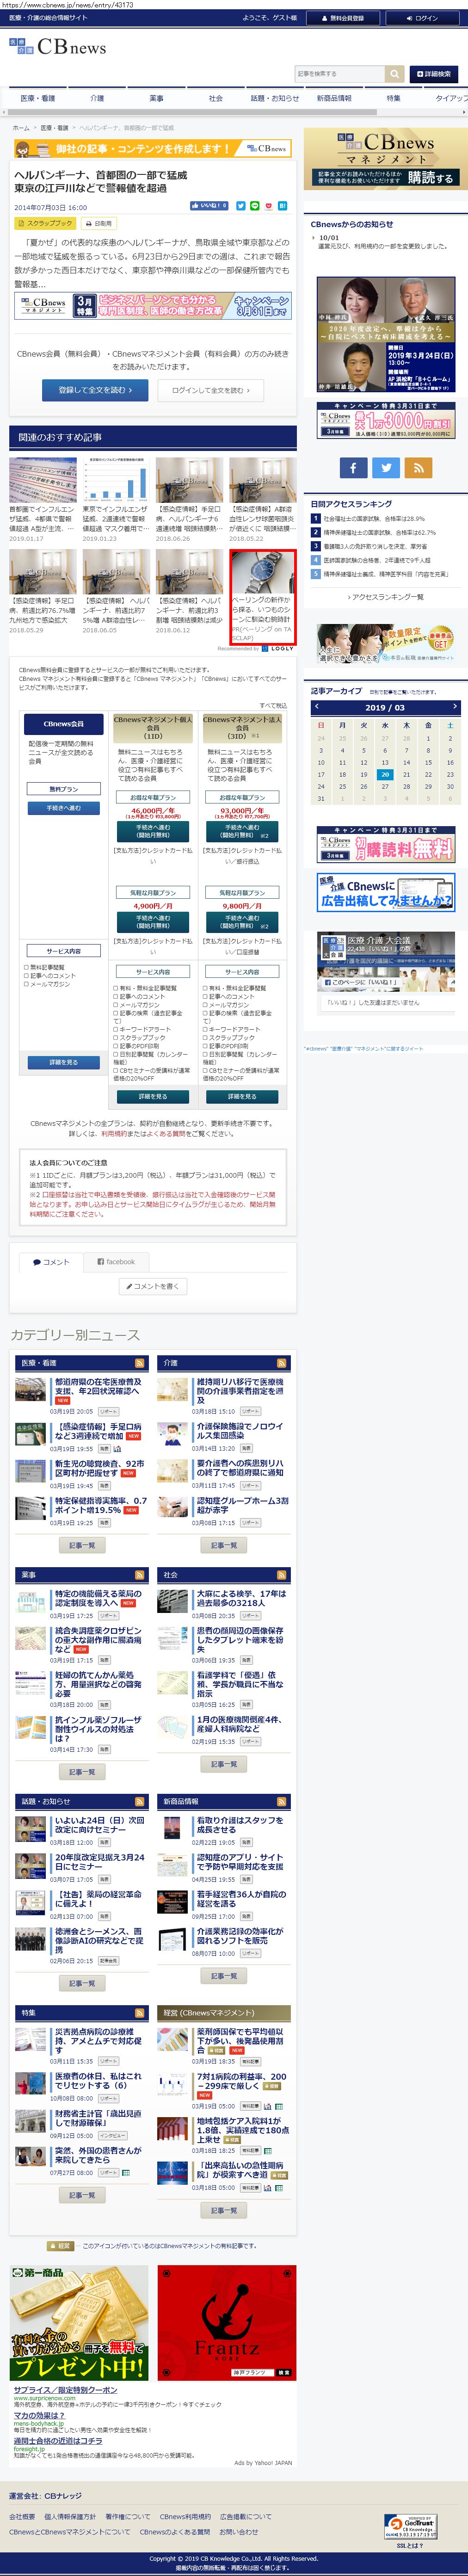
Task: Click 手続きへ進む under 無料プラン
Action: 63,807
